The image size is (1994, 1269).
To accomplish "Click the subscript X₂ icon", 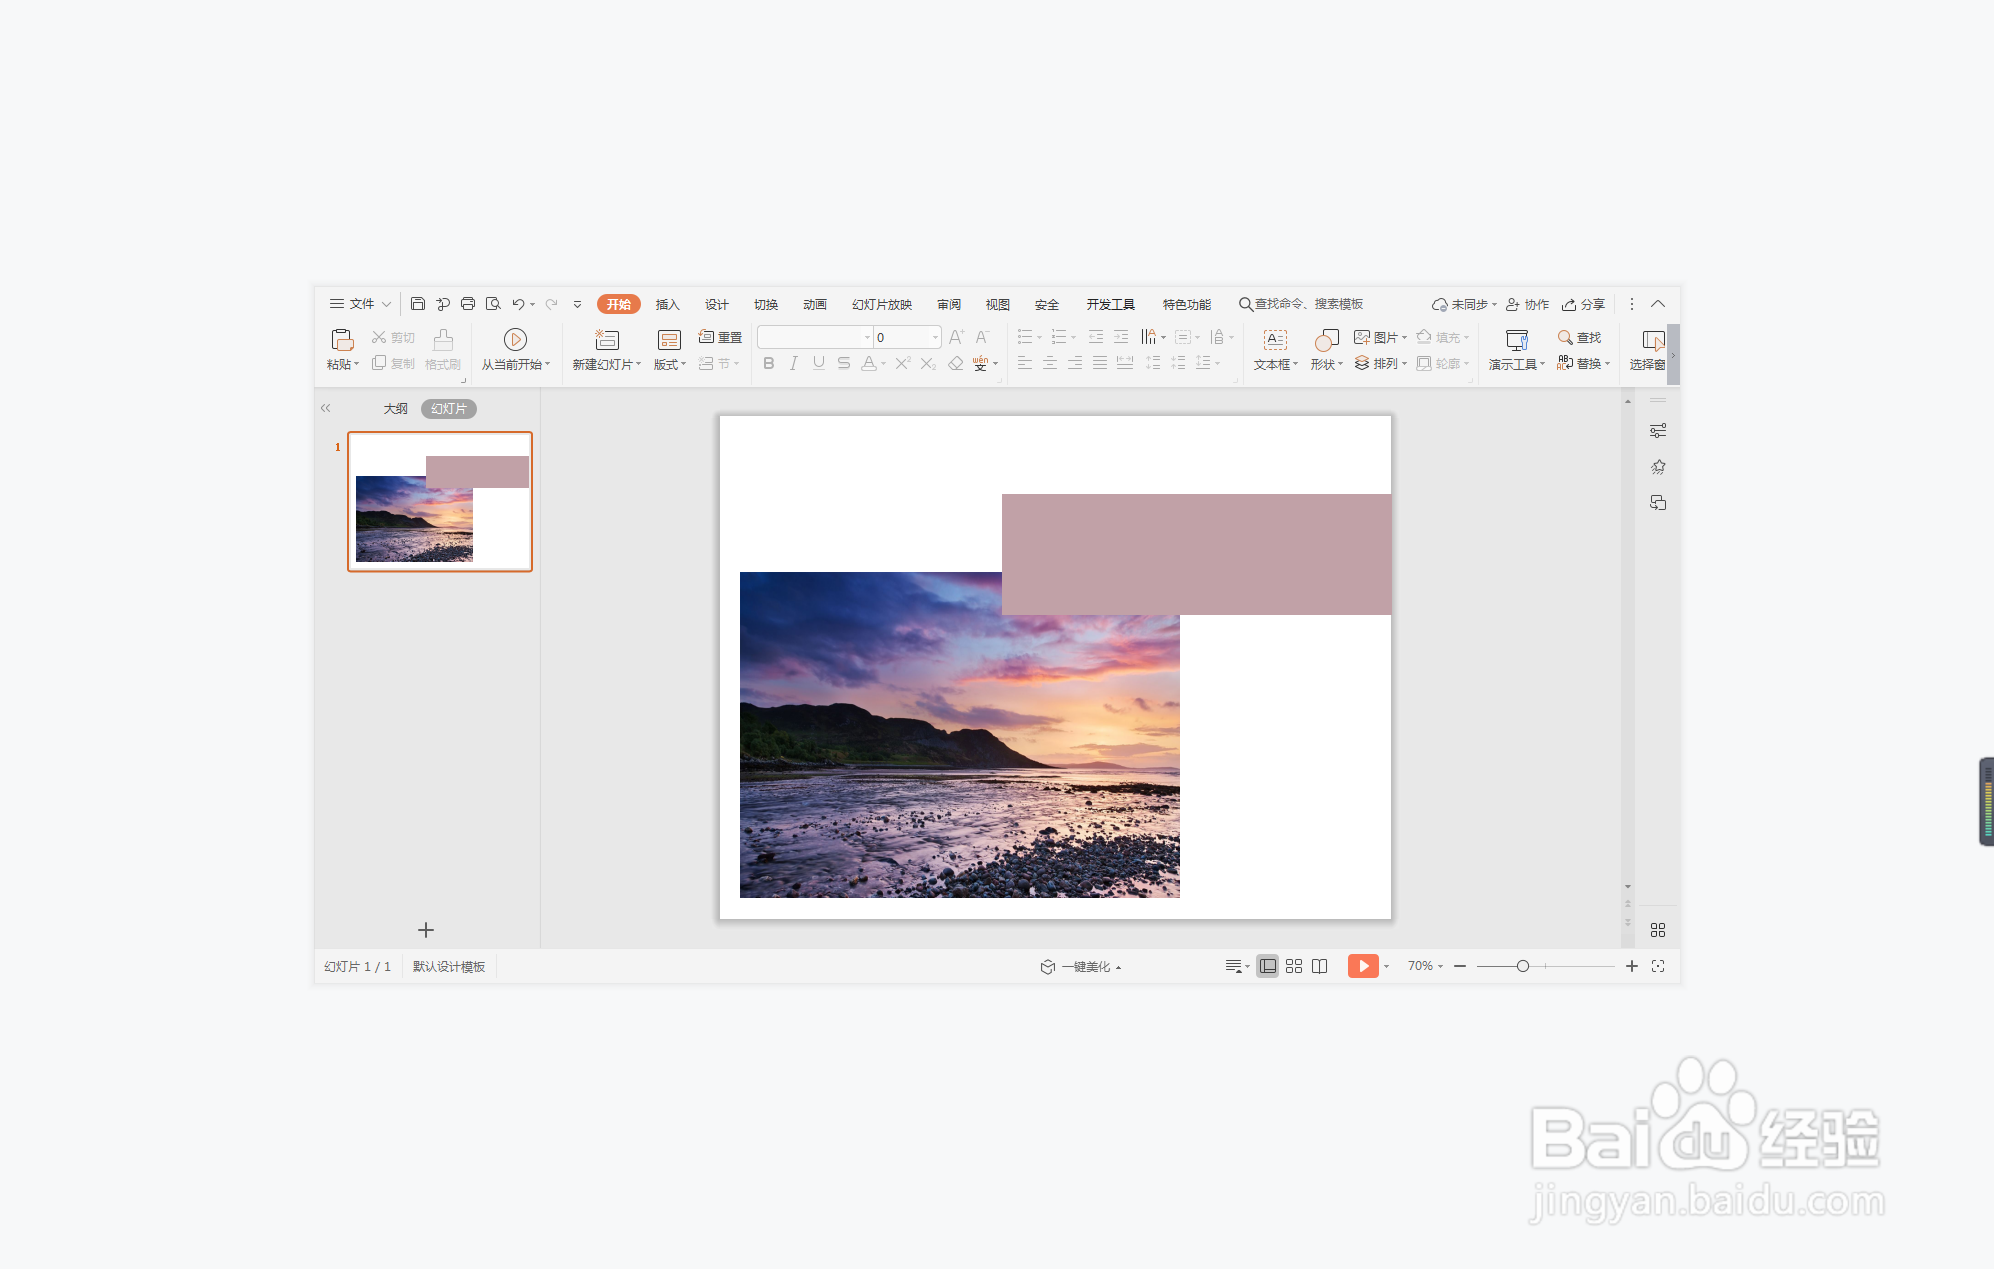I will pos(928,363).
